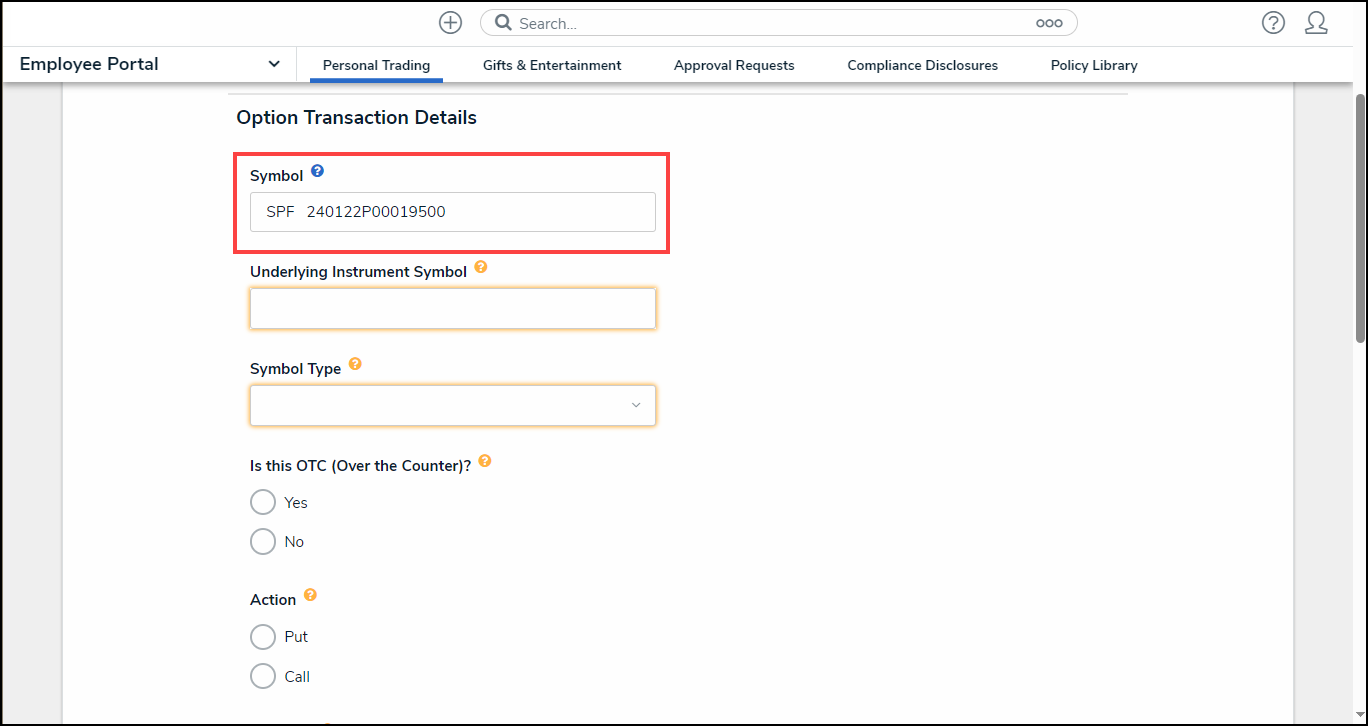Open the Help question mark icon

[x=1273, y=23]
